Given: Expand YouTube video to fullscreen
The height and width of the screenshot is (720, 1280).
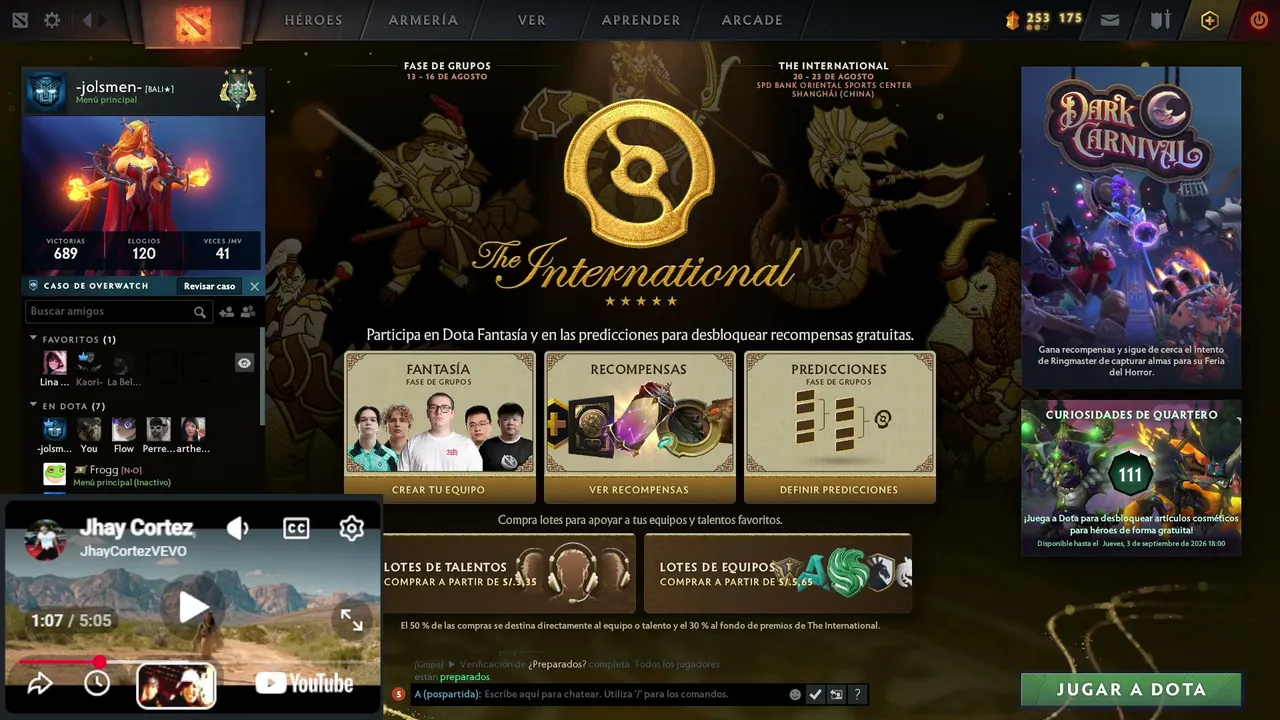Looking at the screenshot, I should coord(352,620).
